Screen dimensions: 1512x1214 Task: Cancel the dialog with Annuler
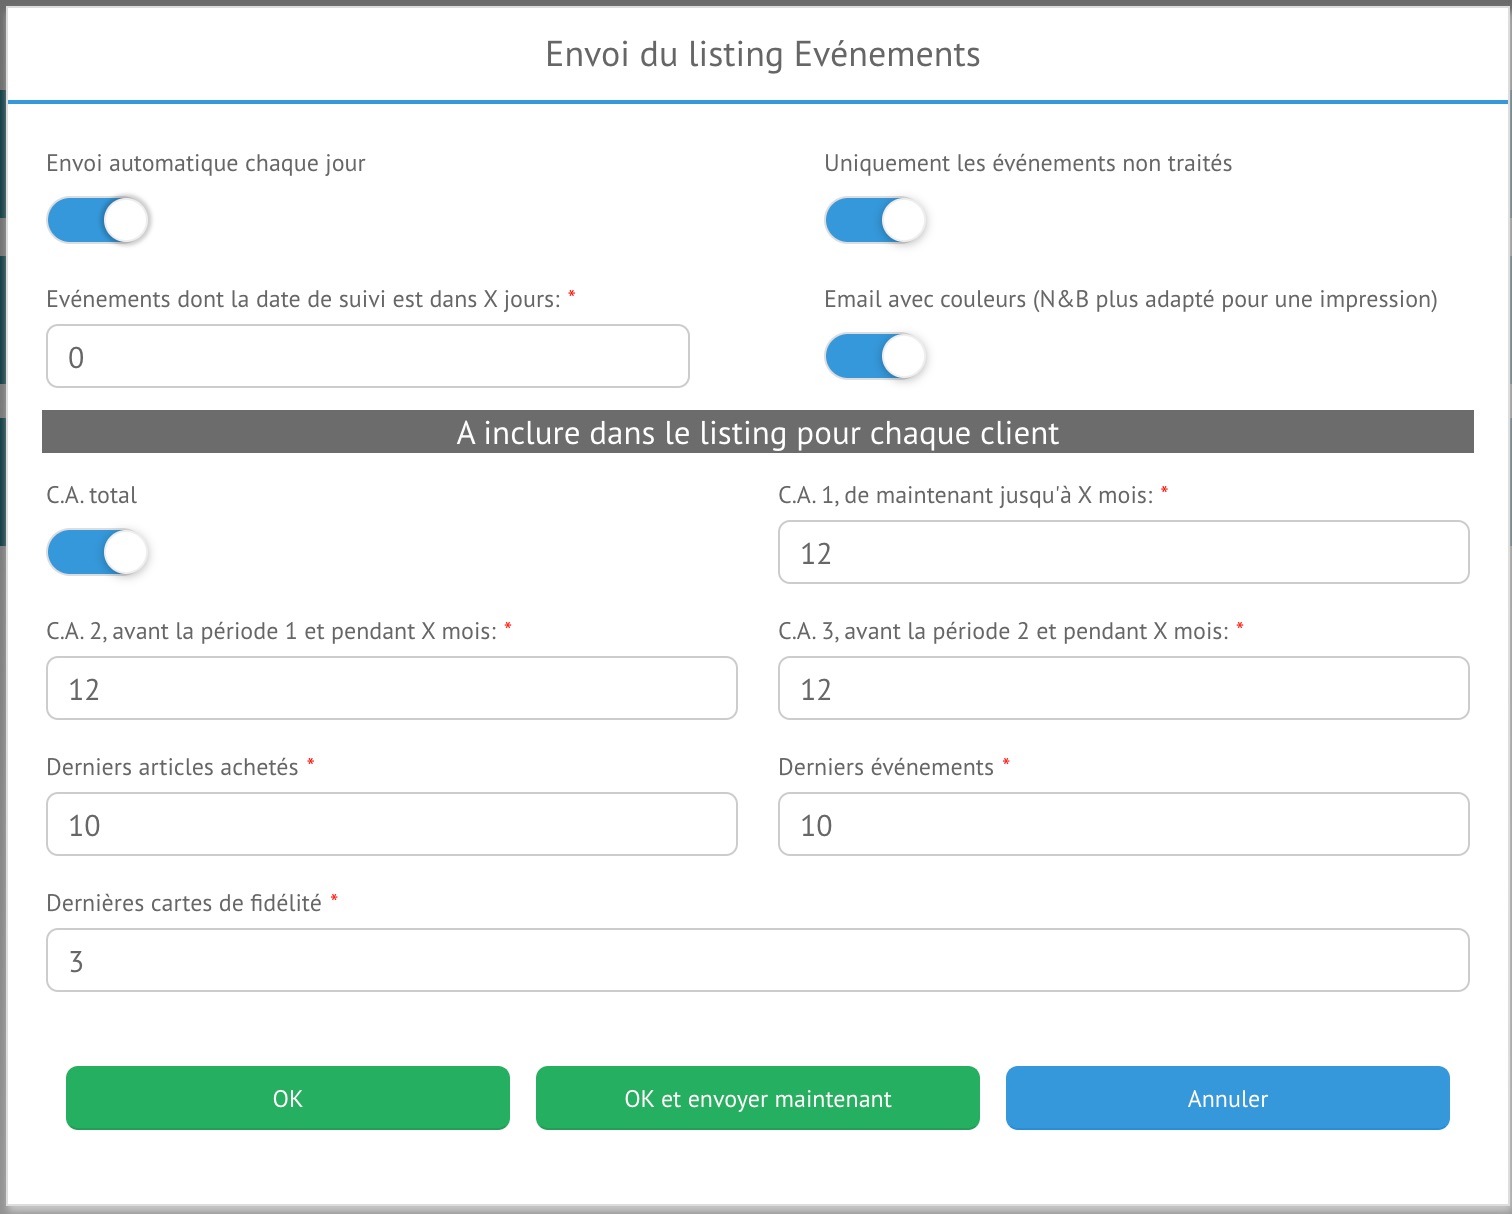1227,1099
